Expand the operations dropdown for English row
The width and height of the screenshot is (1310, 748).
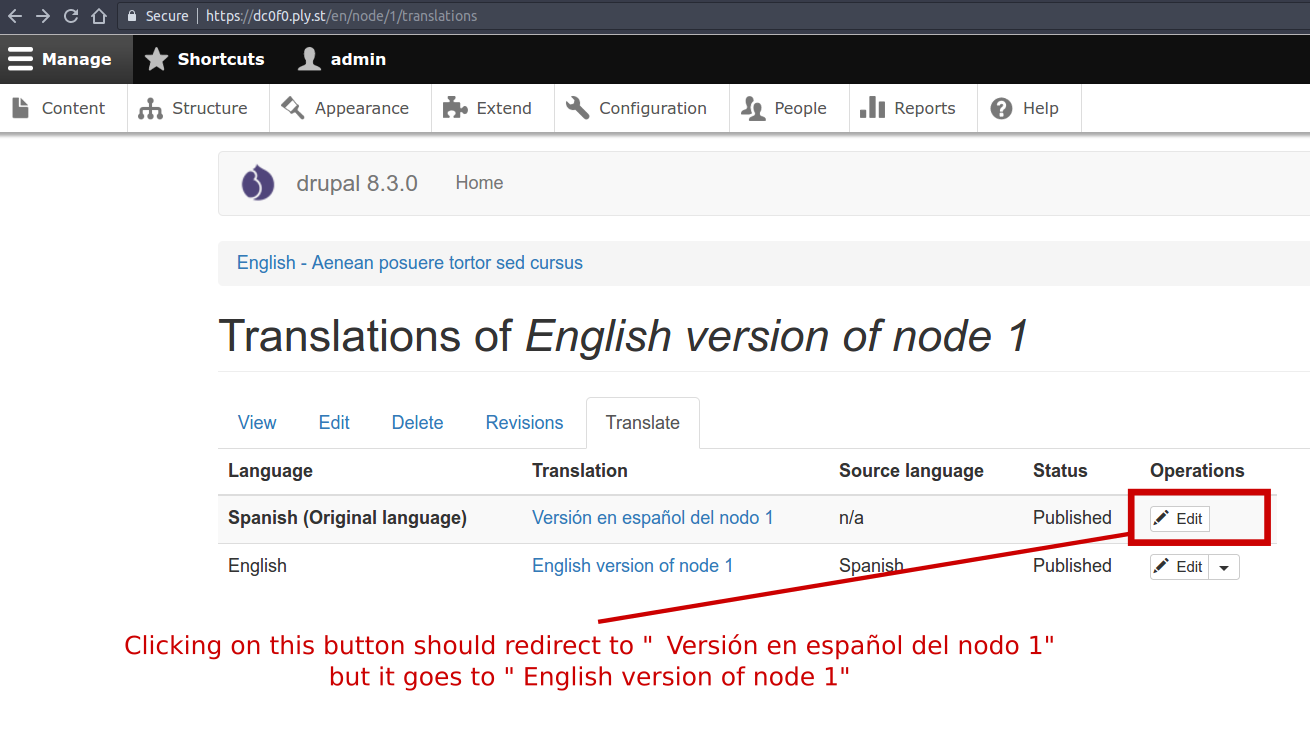[x=1224, y=566]
